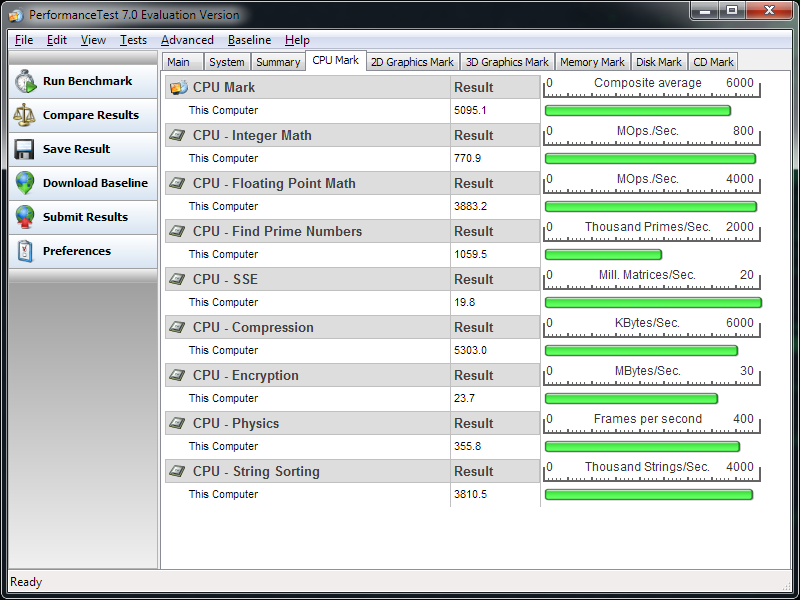Switch to the System tab
The image size is (803, 603).
click(226, 62)
